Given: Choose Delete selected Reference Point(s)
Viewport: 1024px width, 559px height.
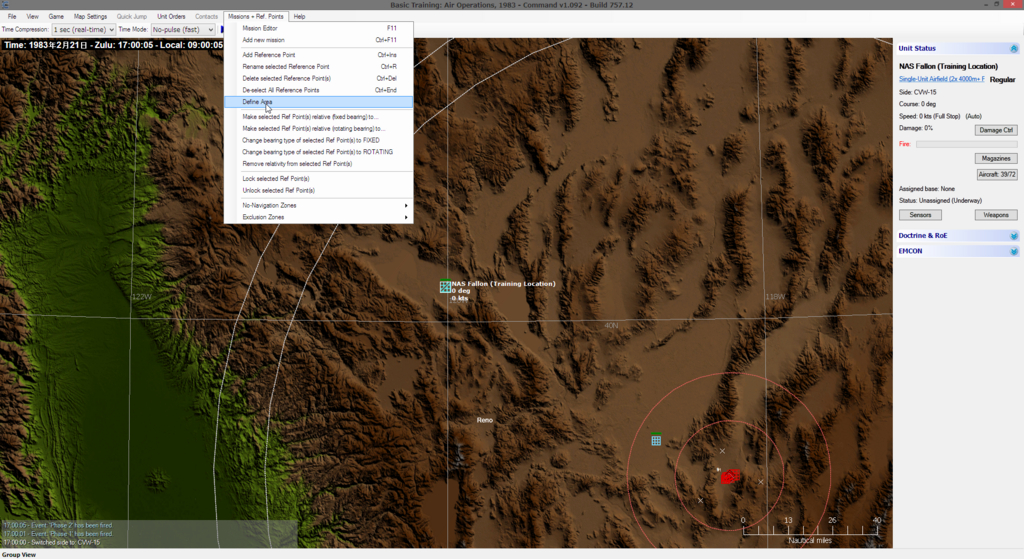Looking at the screenshot, I should pos(319,78).
